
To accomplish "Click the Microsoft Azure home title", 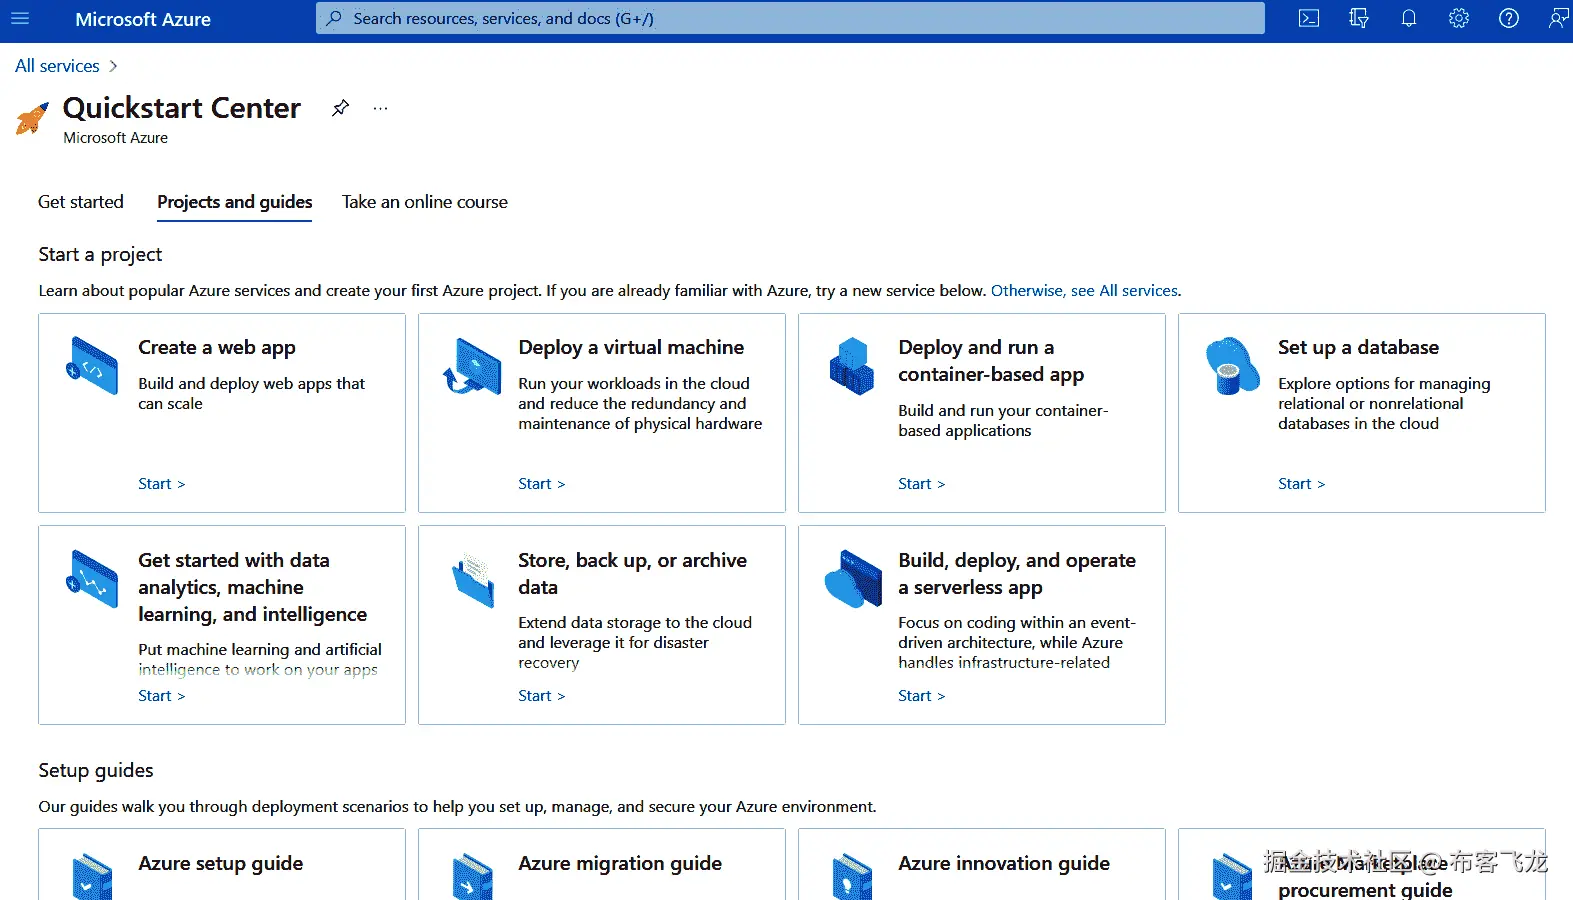I will coord(143,19).
